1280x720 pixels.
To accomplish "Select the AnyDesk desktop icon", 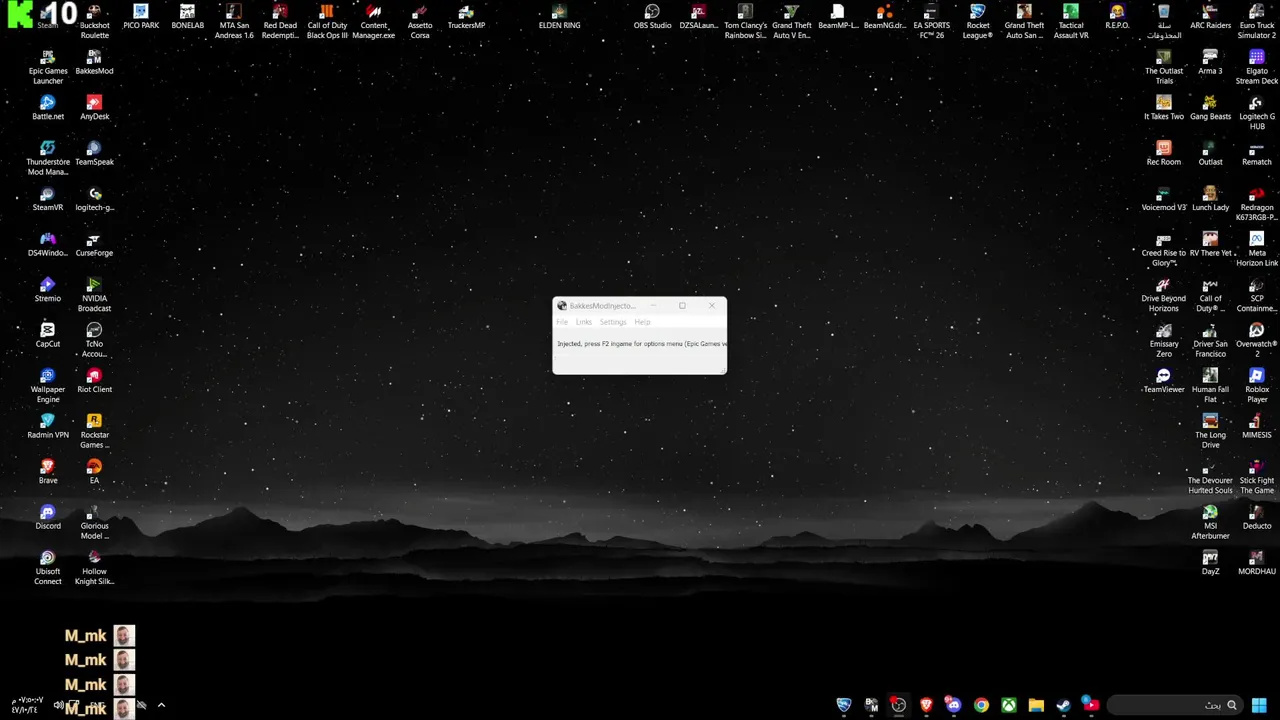I will (x=94, y=109).
